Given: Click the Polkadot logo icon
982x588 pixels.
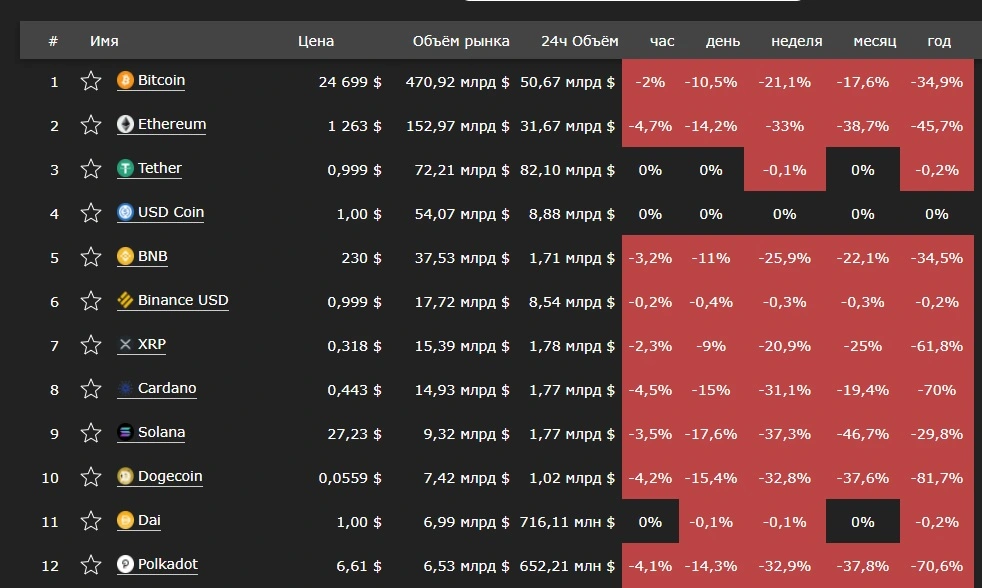Looking at the screenshot, I should [x=125, y=564].
